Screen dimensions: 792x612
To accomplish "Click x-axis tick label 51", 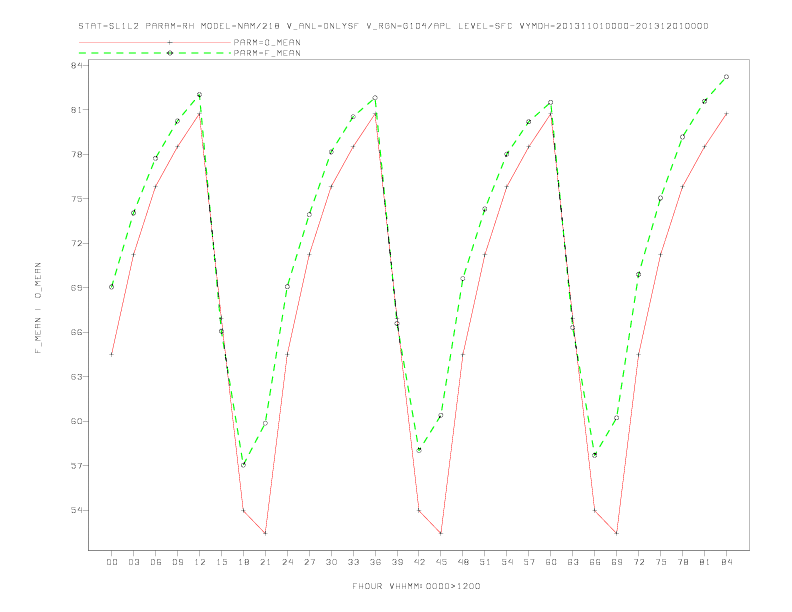I will 485,562.
